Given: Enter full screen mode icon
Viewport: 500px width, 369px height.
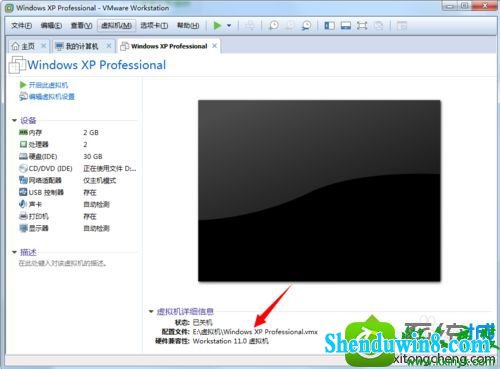Looking at the screenshot, I should pyautogui.click(x=362, y=26).
